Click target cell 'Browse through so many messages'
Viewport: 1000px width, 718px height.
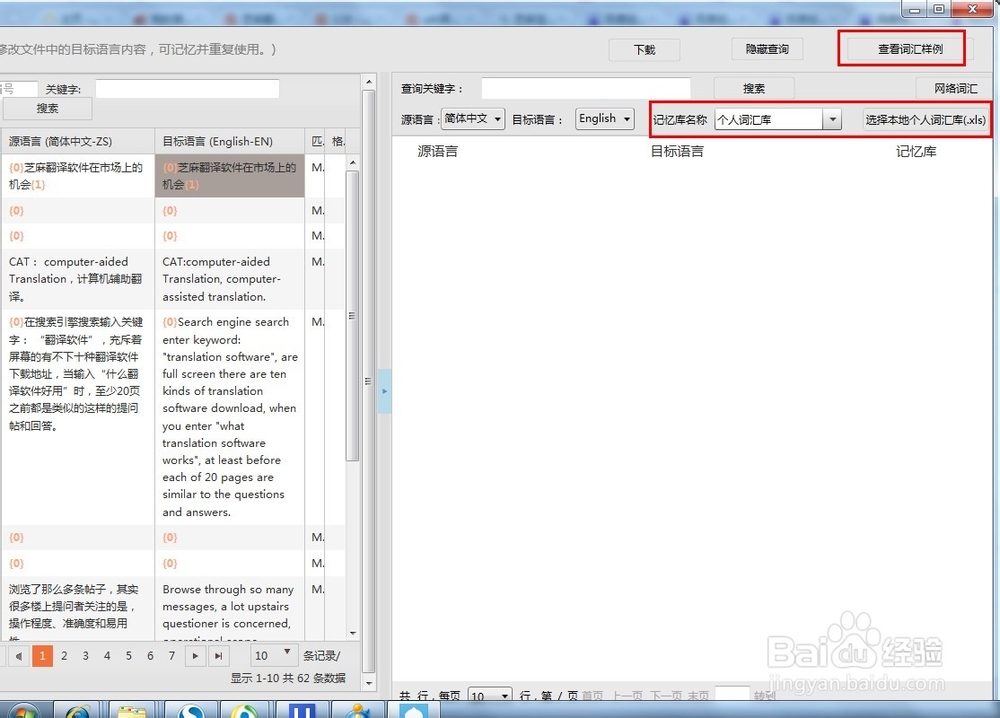[x=230, y=609]
